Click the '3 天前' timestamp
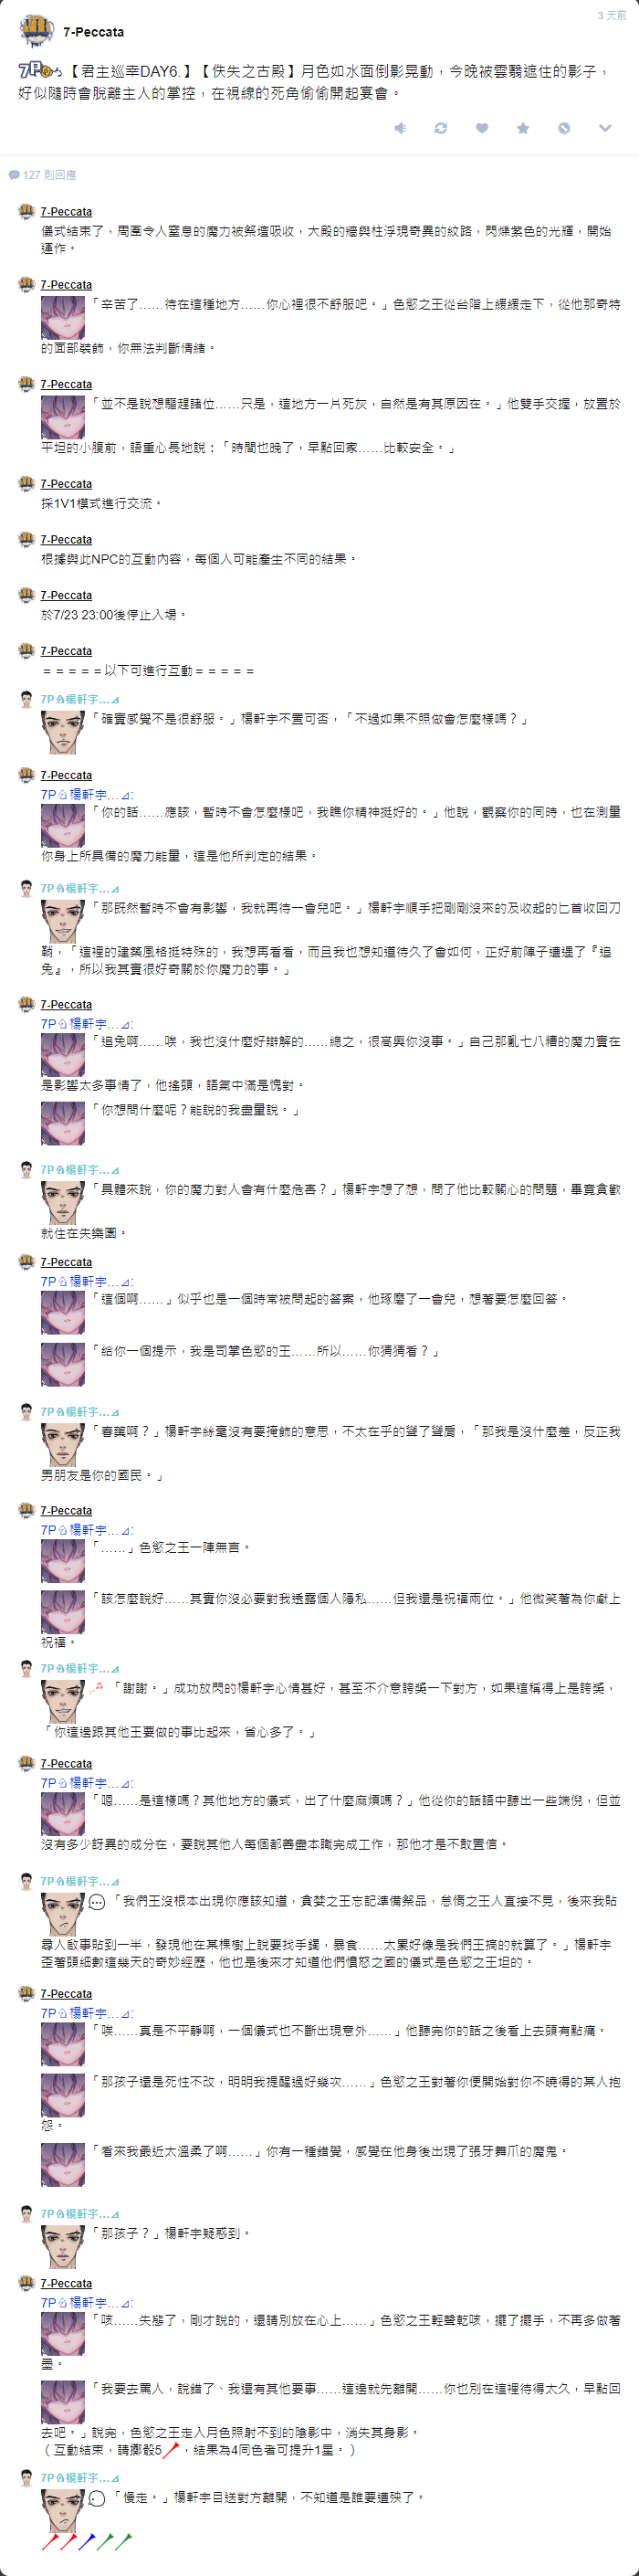Screen dimensions: 639x2576 click(x=611, y=15)
